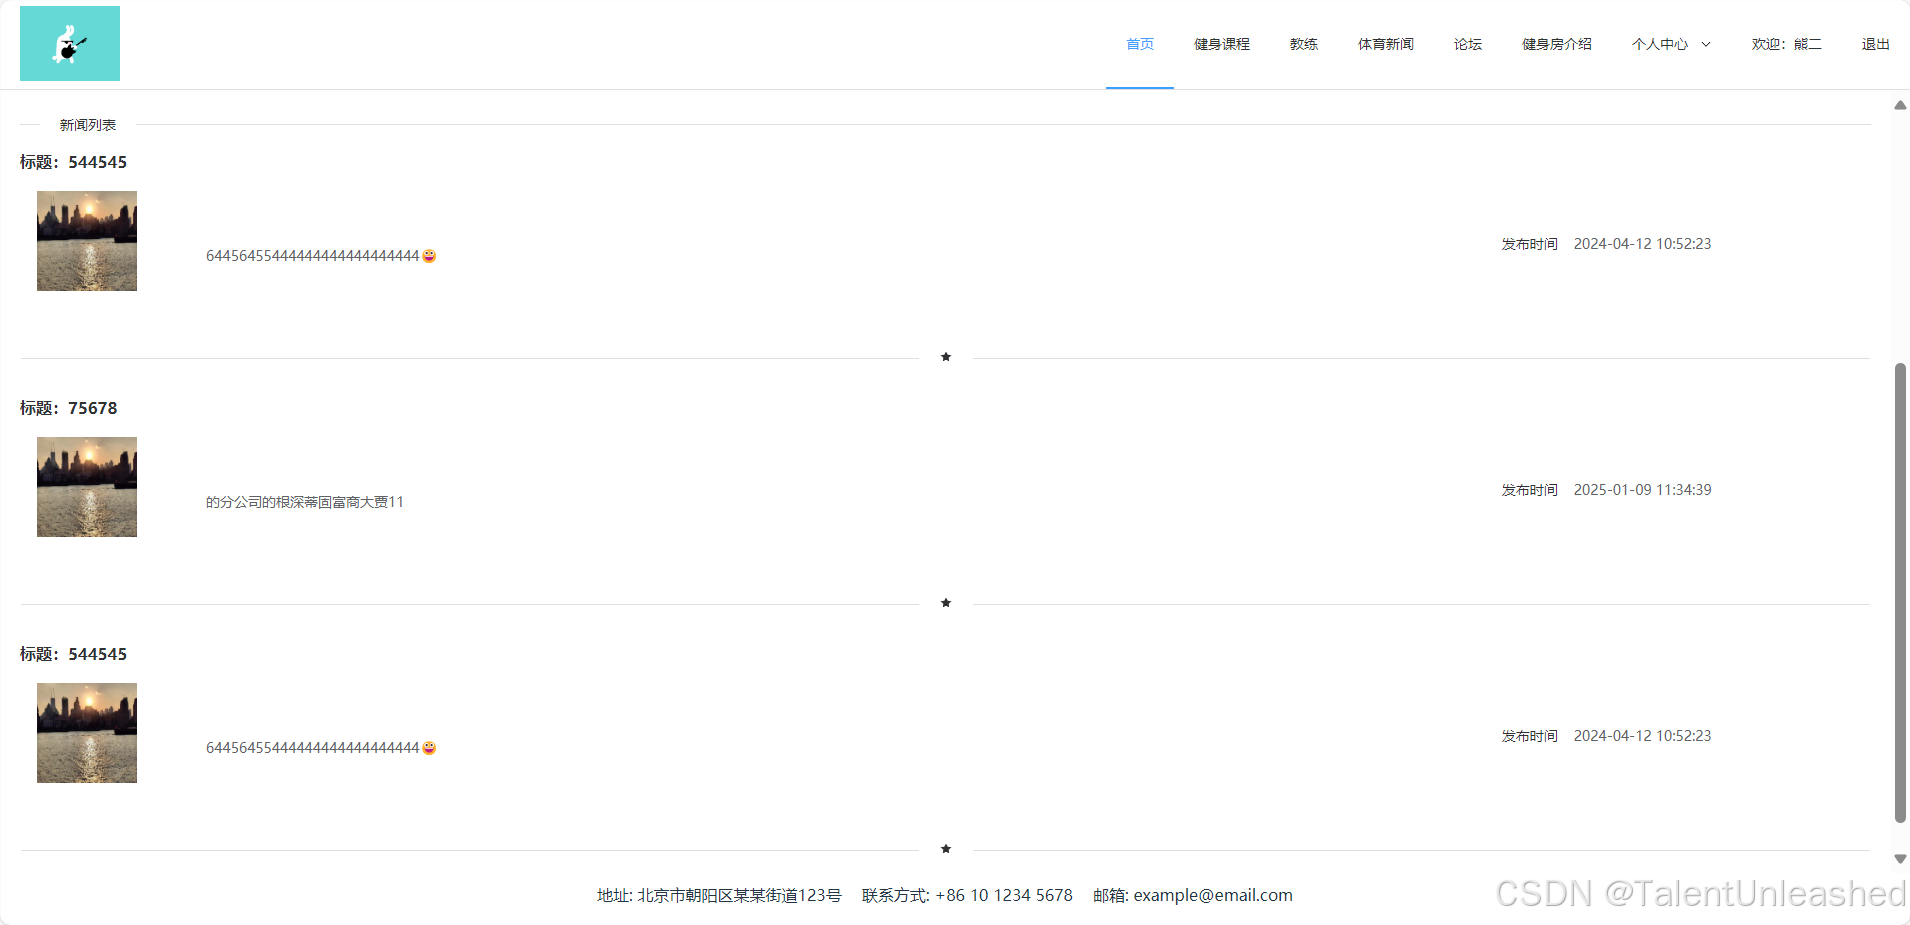Click the site logo with the guitar rabbit
1910x925 pixels.
[x=70, y=44]
